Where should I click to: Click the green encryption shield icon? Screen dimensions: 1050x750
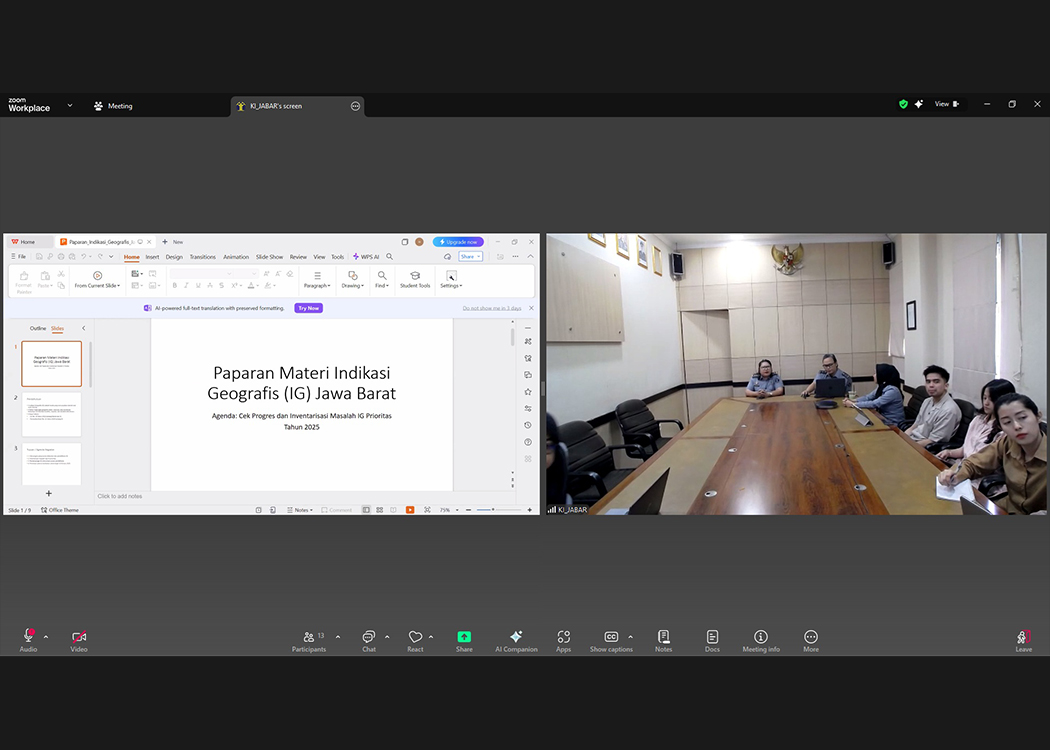pyautogui.click(x=903, y=105)
